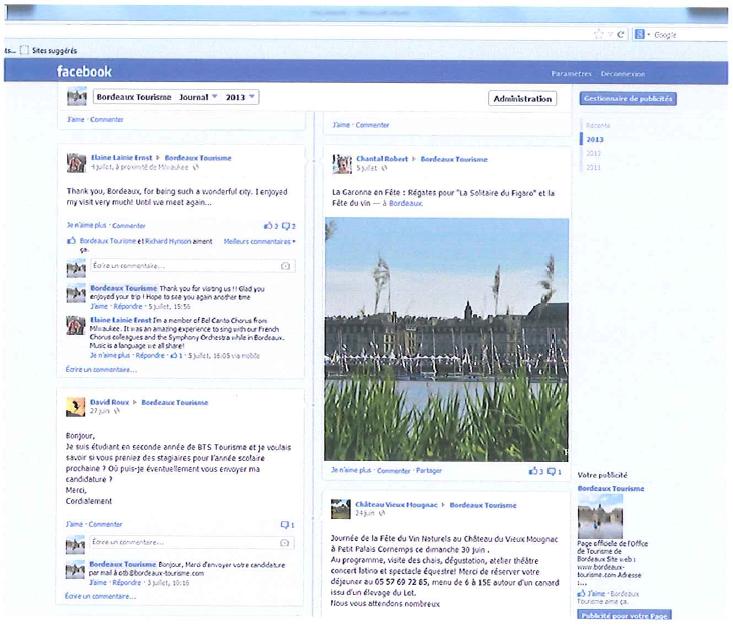733x628 pixels.
Task: Click the comment bubble on David Roux's post
Action: click(287, 524)
